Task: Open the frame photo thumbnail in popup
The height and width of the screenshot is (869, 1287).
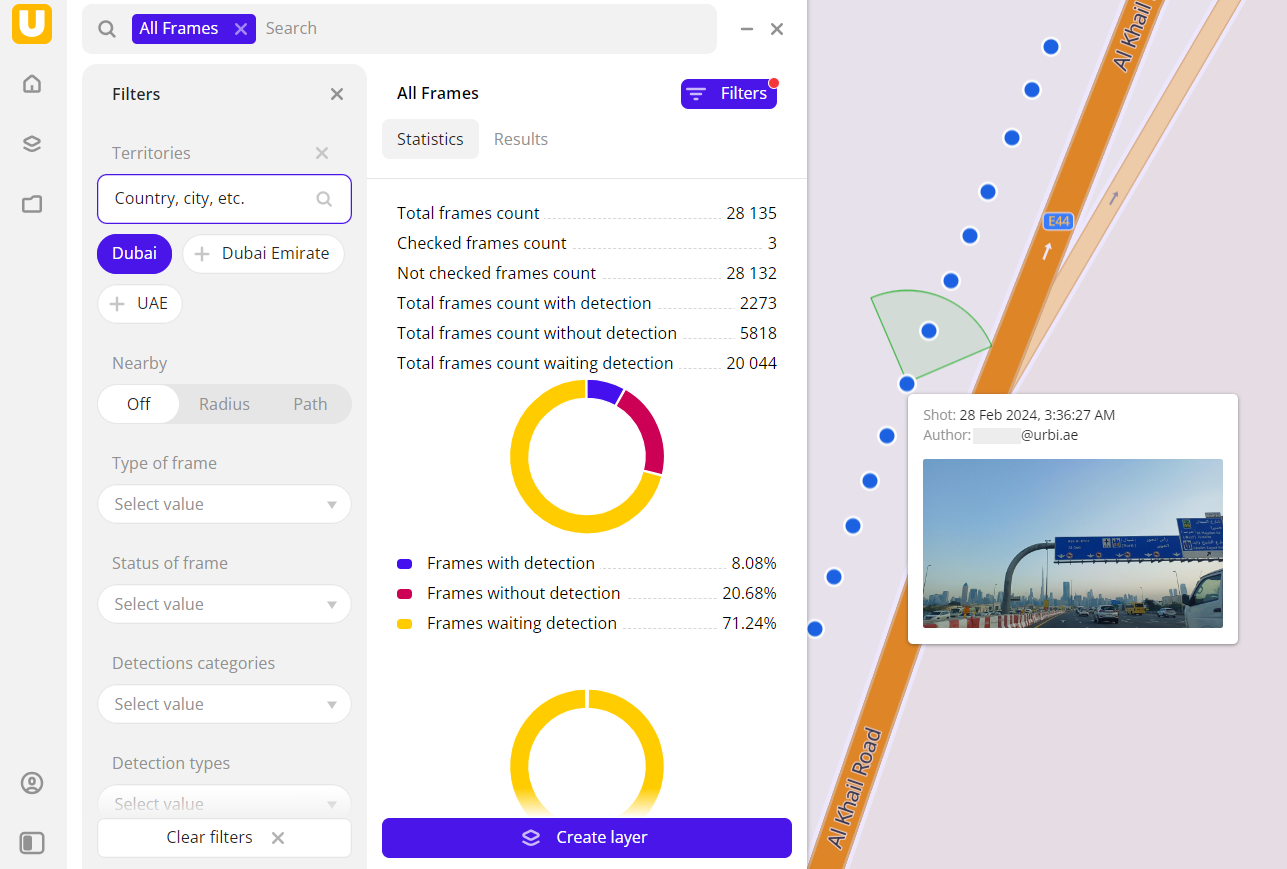Action: point(1073,543)
